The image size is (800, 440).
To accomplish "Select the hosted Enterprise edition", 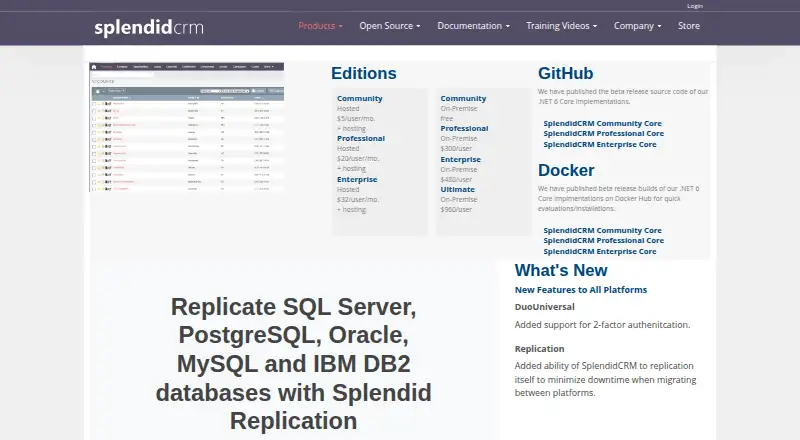I will pos(357,180).
